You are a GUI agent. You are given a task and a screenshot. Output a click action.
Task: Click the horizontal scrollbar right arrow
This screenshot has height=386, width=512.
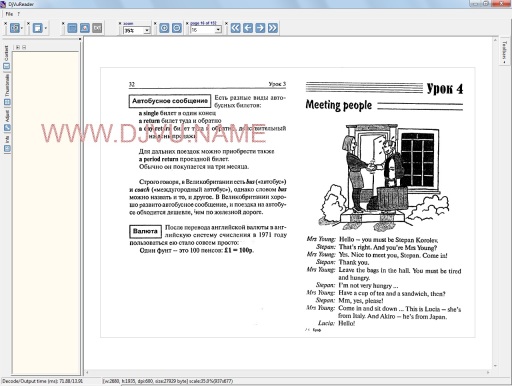pyautogui.click(x=488, y=372)
